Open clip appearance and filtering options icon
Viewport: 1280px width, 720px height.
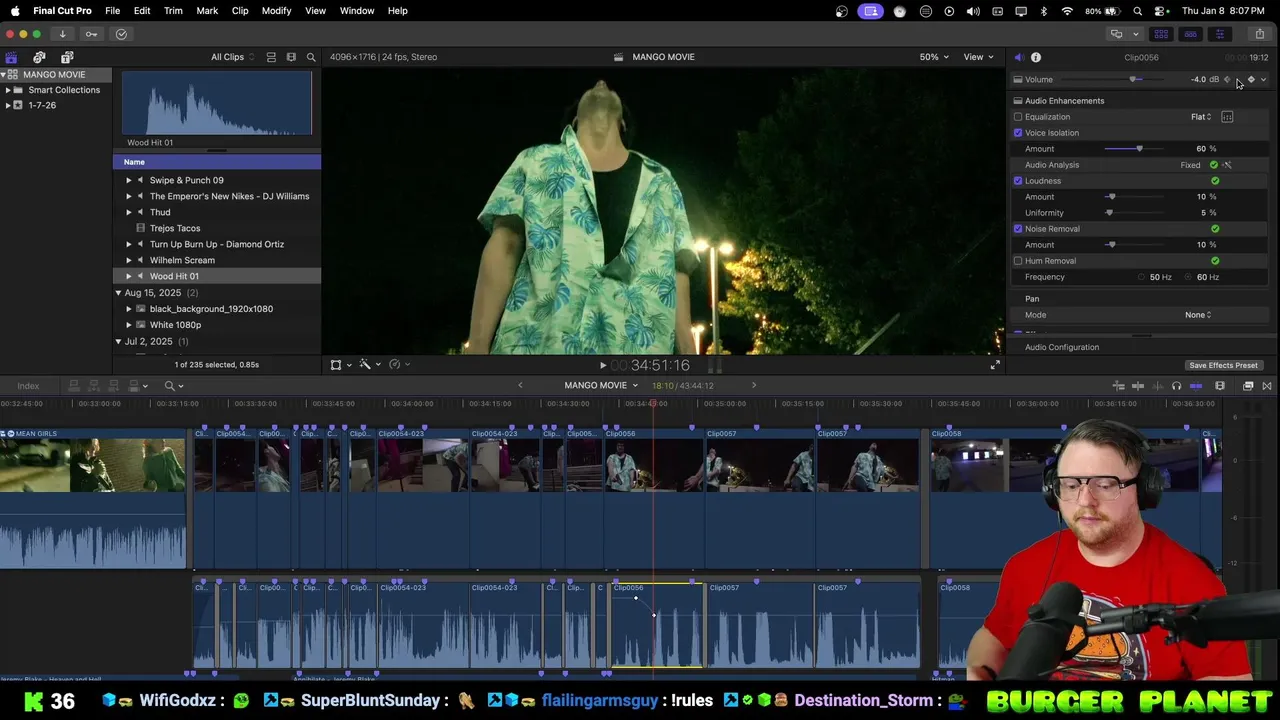coord(291,57)
